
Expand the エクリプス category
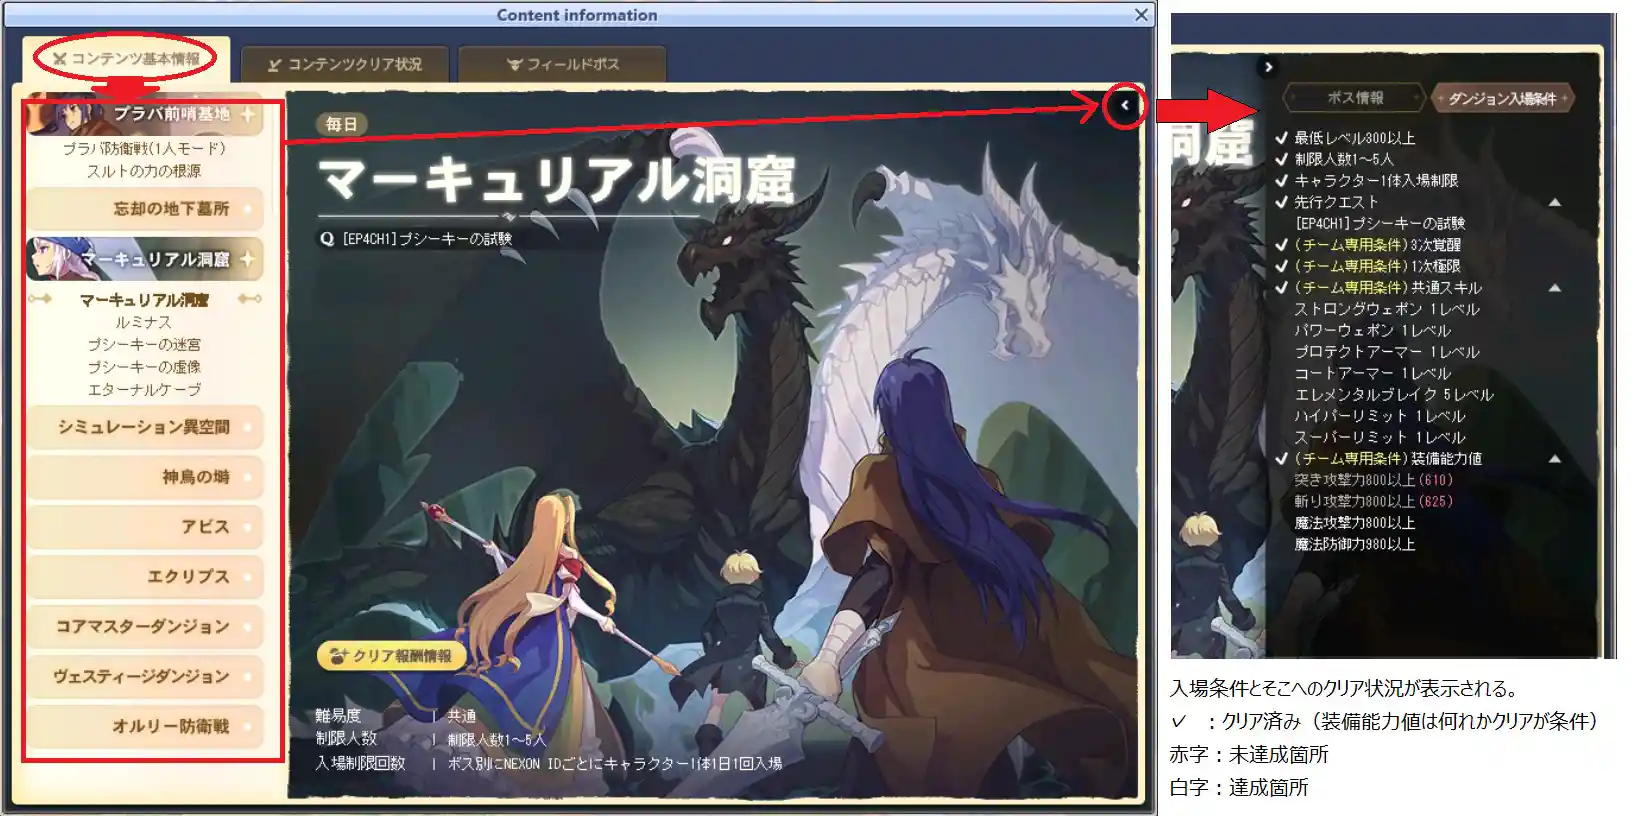(x=145, y=577)
